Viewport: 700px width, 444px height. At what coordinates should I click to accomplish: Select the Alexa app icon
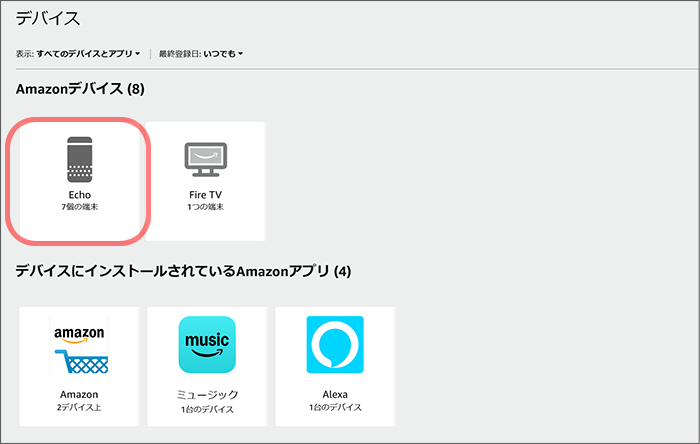tap(335, 344)
